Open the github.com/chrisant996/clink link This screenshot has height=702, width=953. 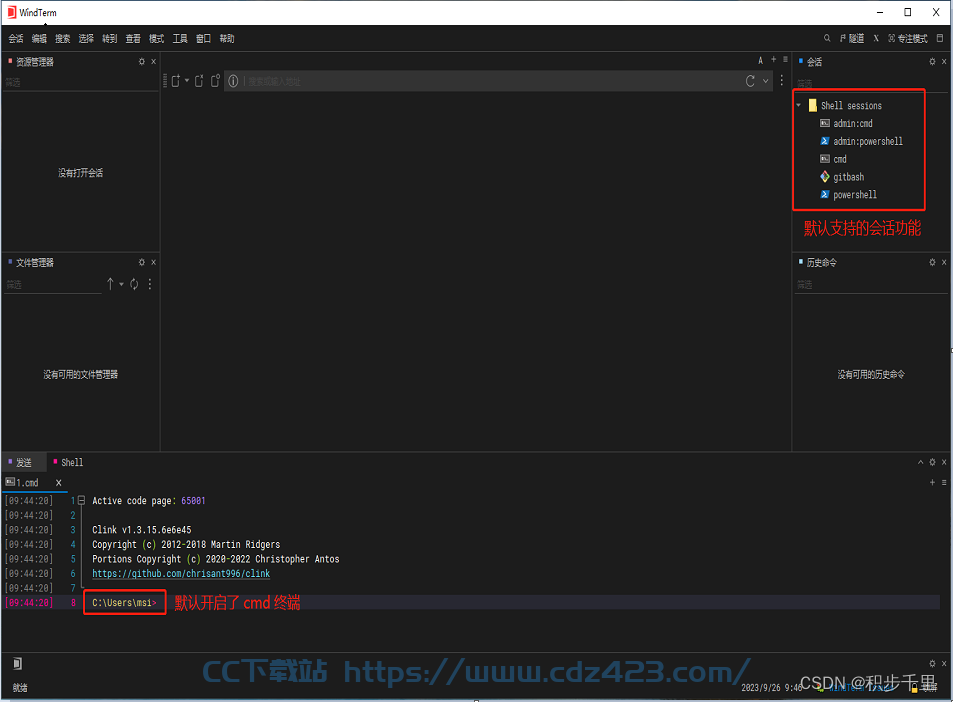pyautogui.click(x=181, y=574)
